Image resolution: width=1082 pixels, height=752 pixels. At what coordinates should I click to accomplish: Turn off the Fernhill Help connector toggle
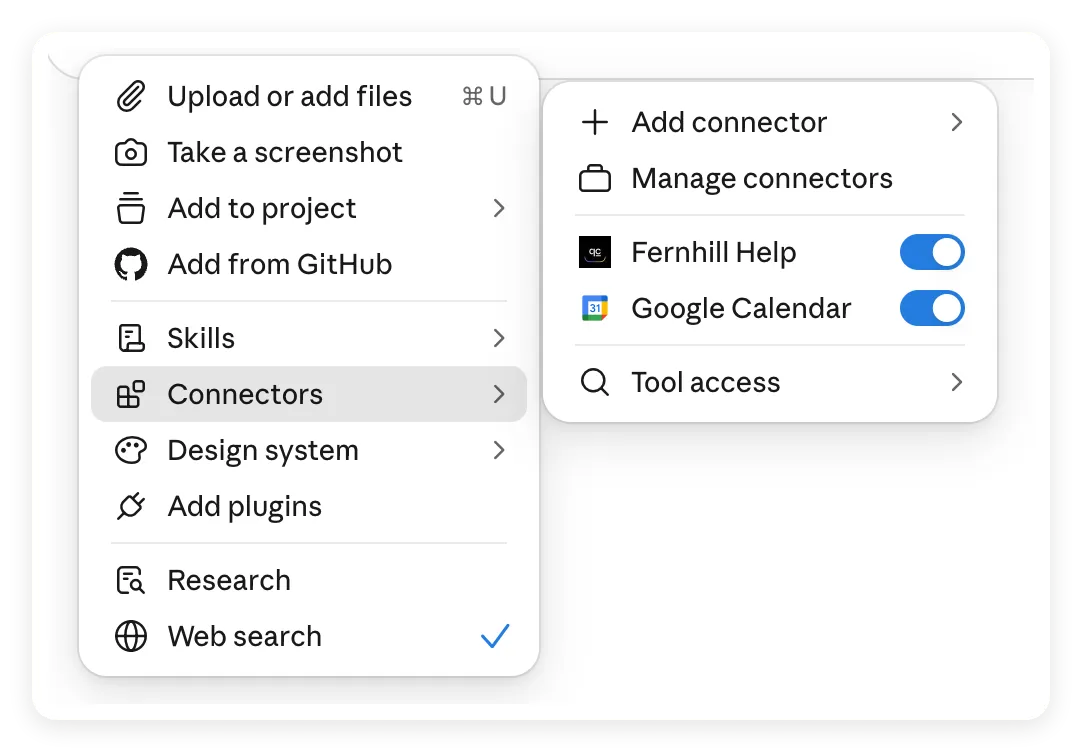[932, 252]
